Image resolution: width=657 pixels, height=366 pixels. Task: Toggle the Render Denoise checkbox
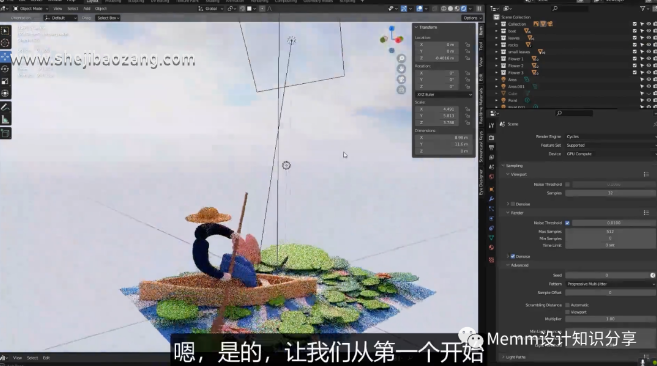tap(513, 256)
